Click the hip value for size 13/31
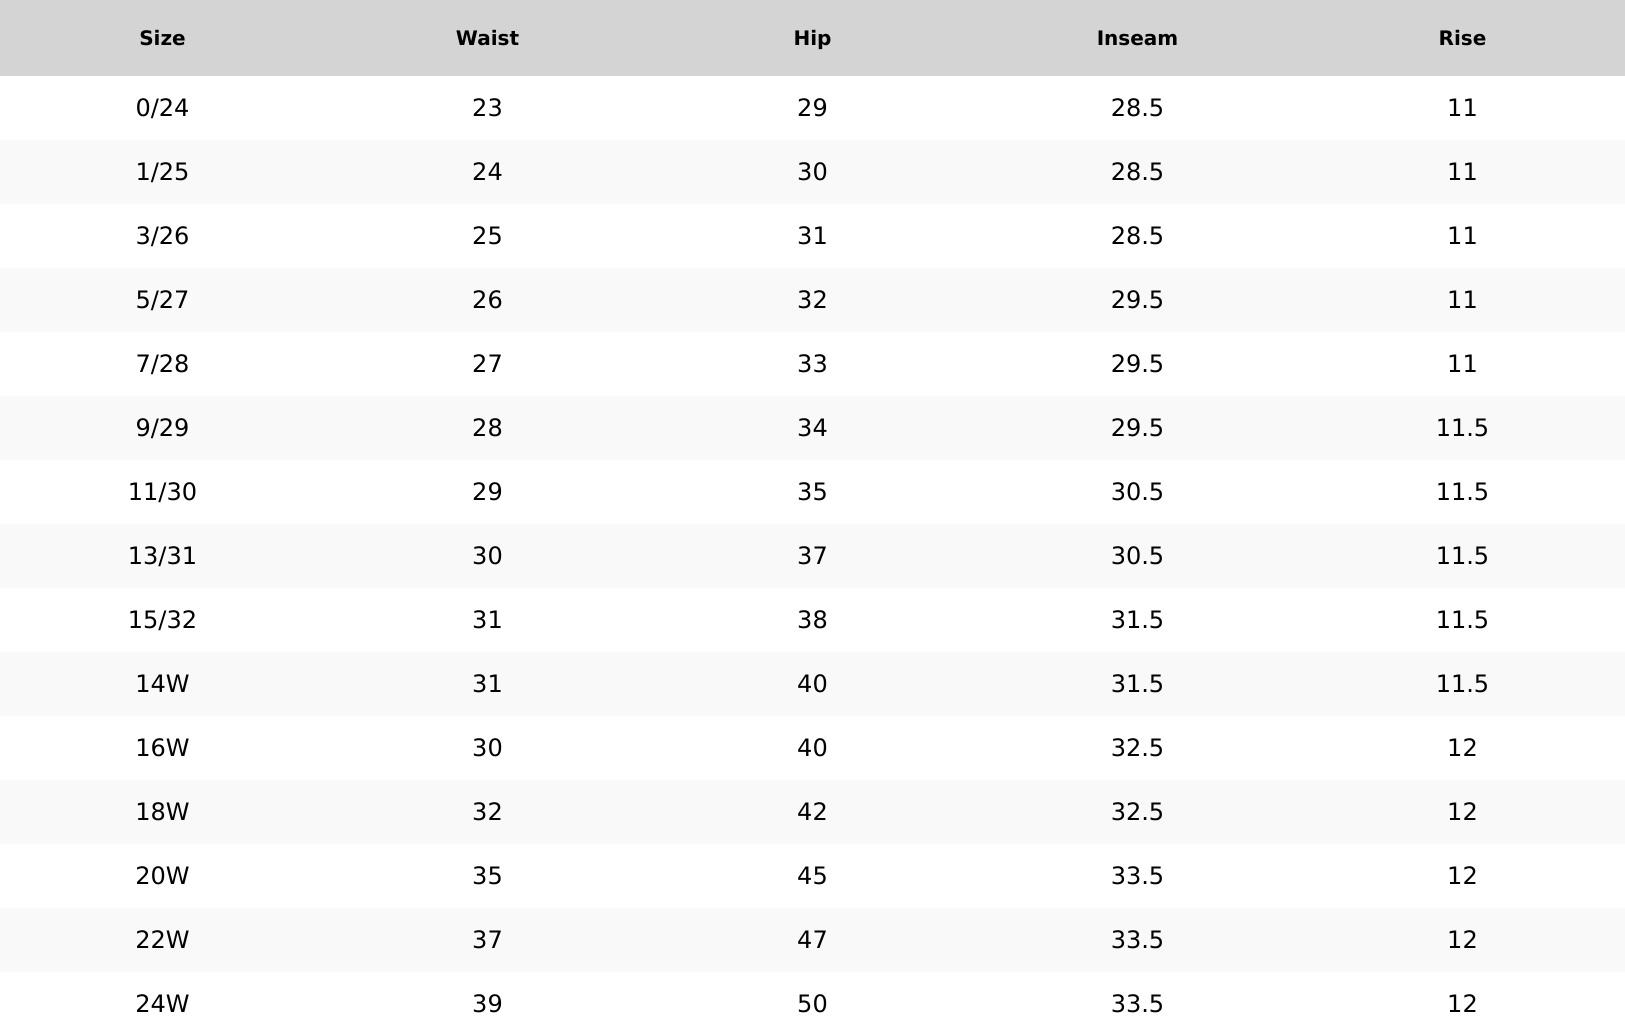 812,556
